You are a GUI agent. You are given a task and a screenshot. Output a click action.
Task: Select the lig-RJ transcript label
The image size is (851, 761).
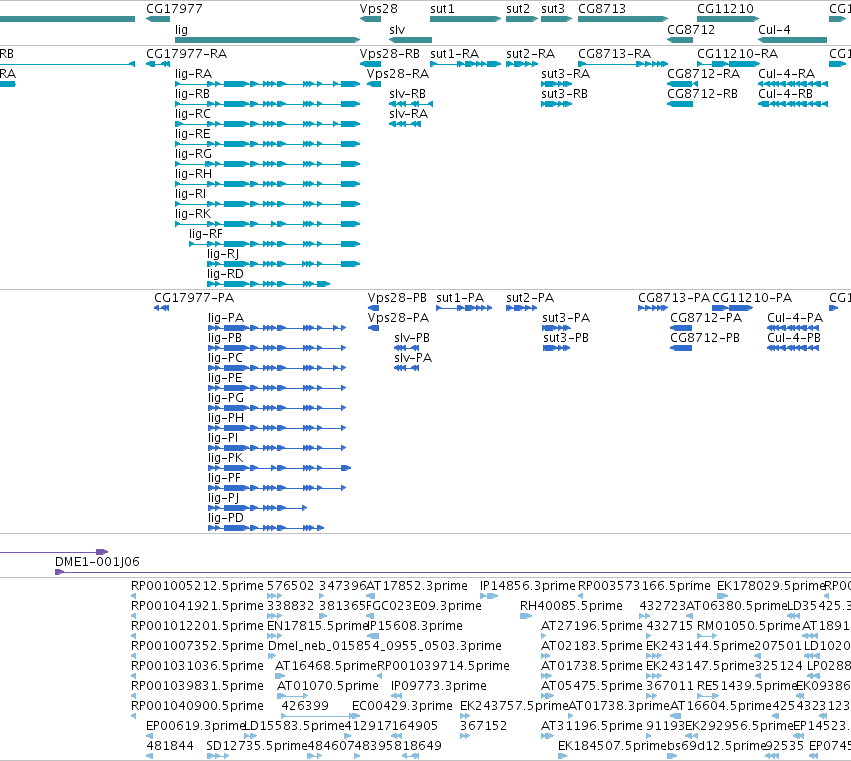point(223,254)
